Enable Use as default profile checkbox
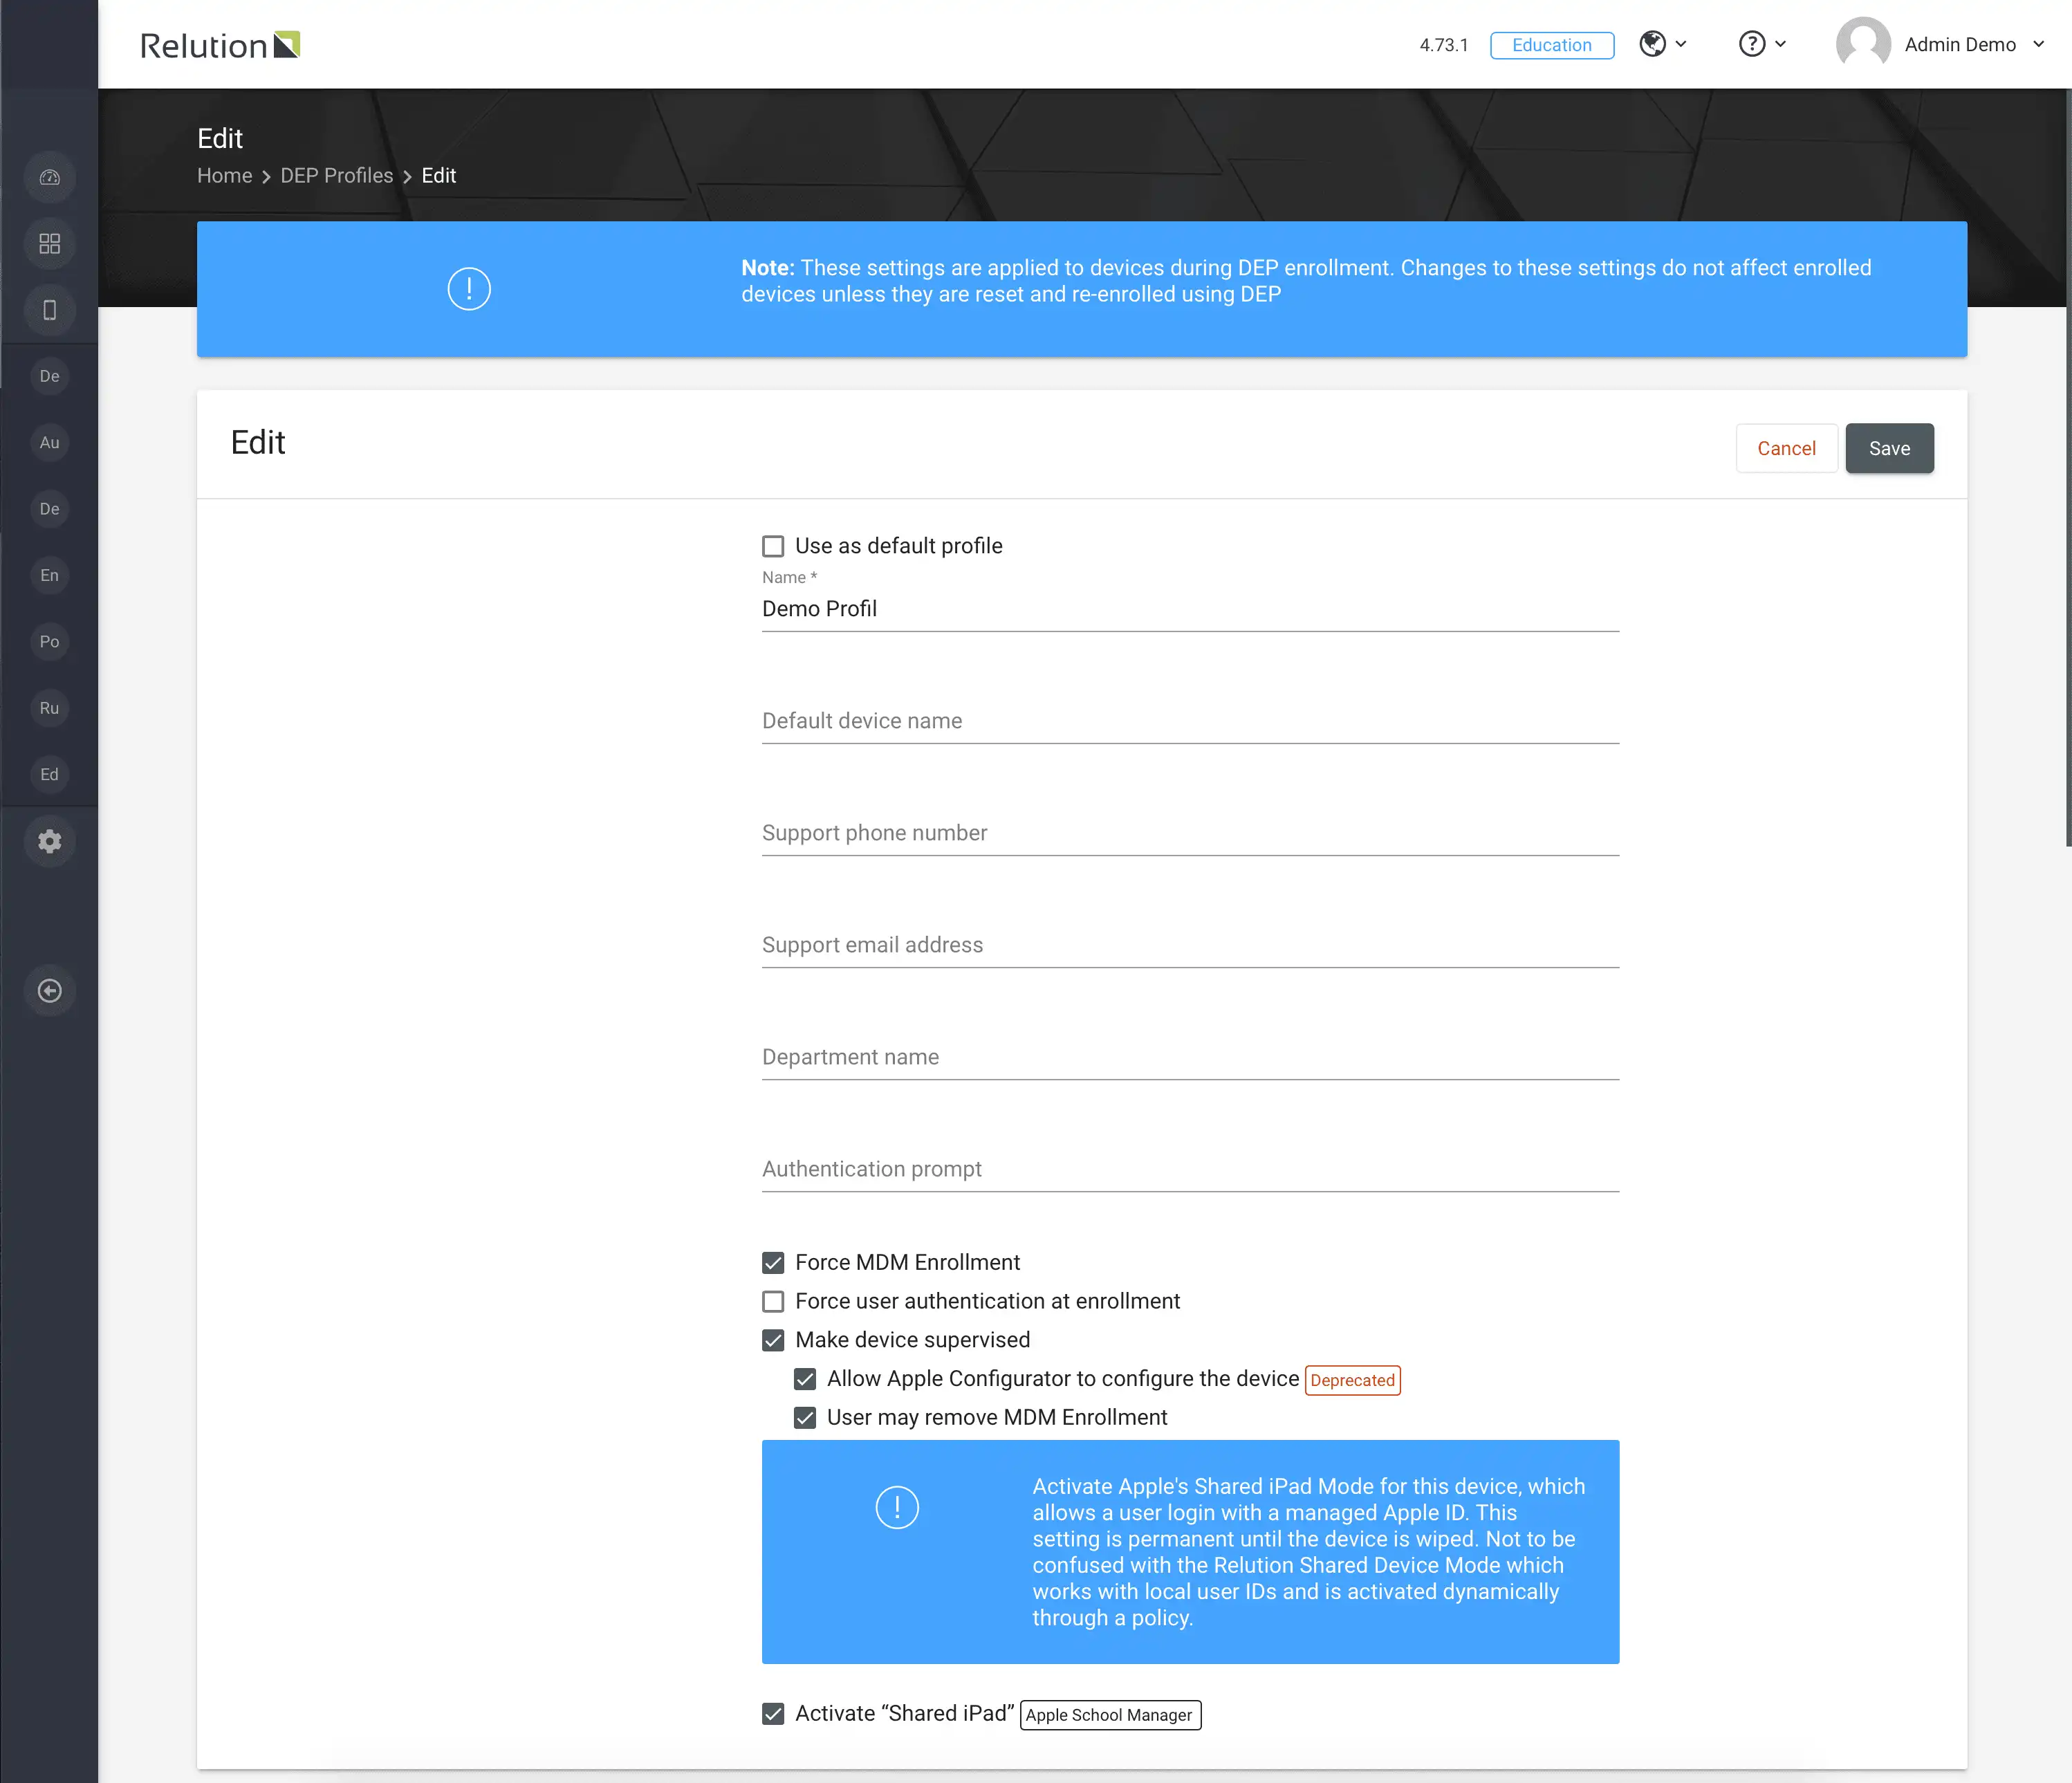The image size is (2072, 1783). [773, 546]
